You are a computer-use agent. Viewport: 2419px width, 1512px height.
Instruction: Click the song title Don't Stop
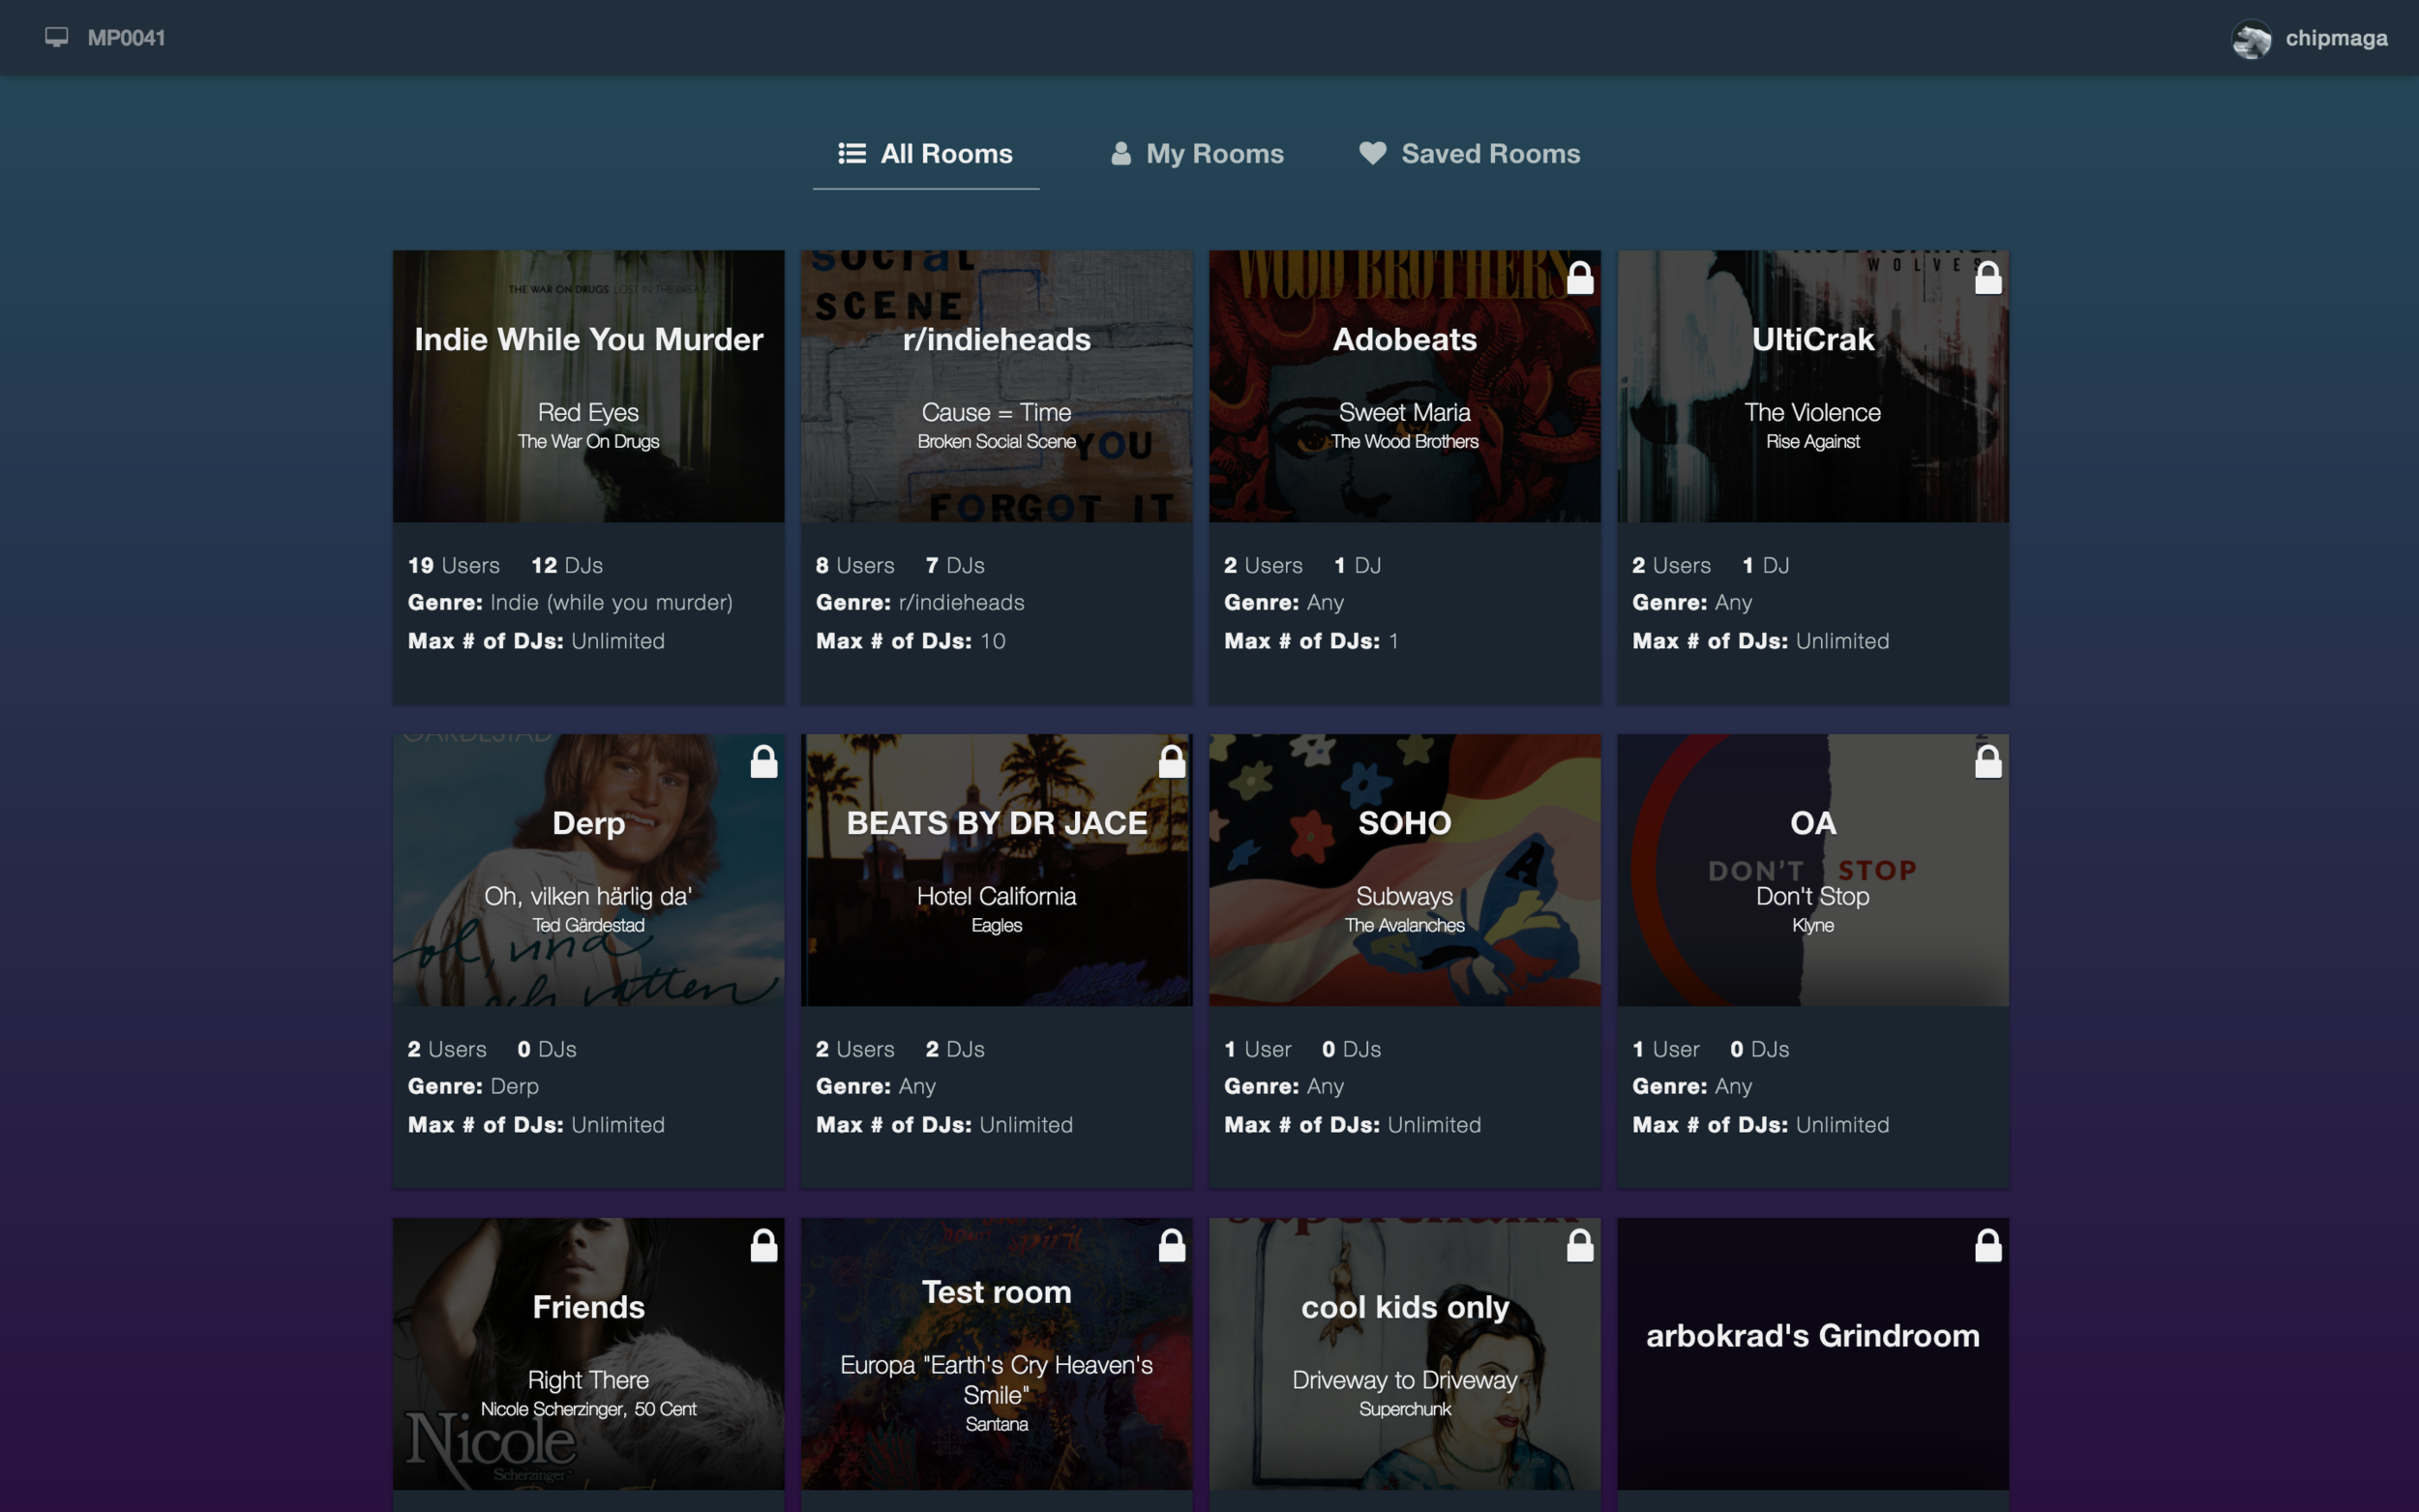(1812, 896)
